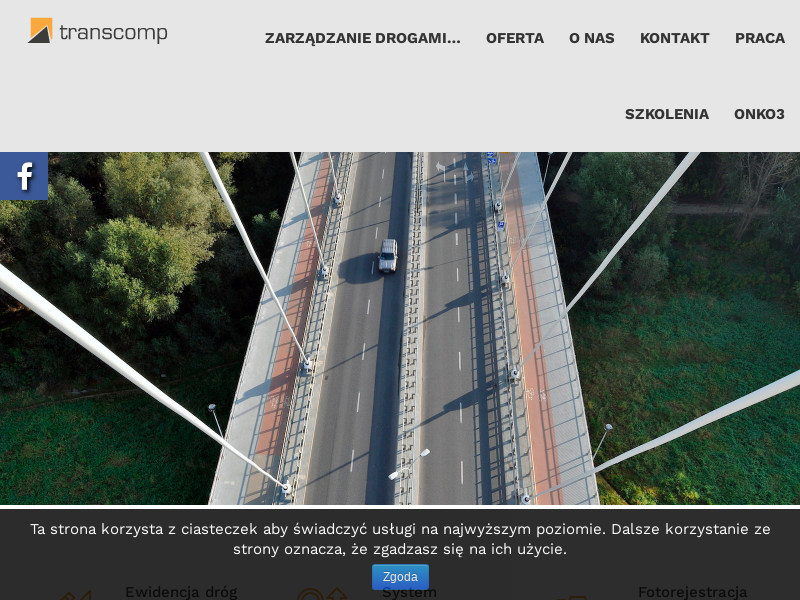Open the O NAS menu item

tap(591, 38)
